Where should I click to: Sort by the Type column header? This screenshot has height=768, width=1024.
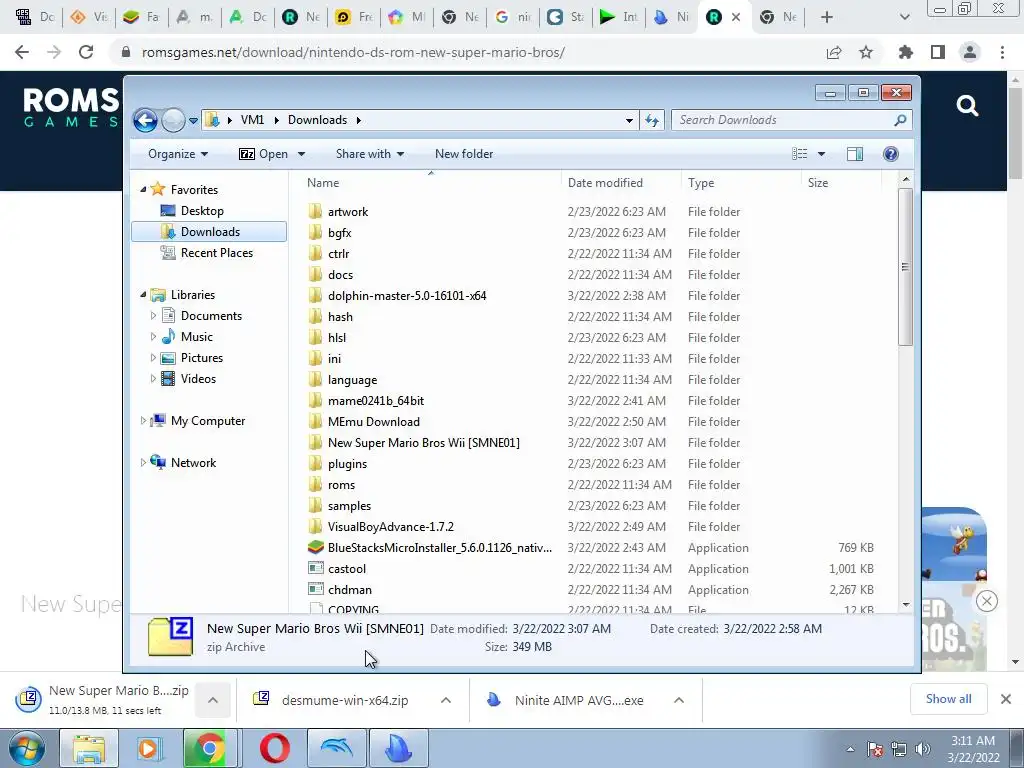741,183
